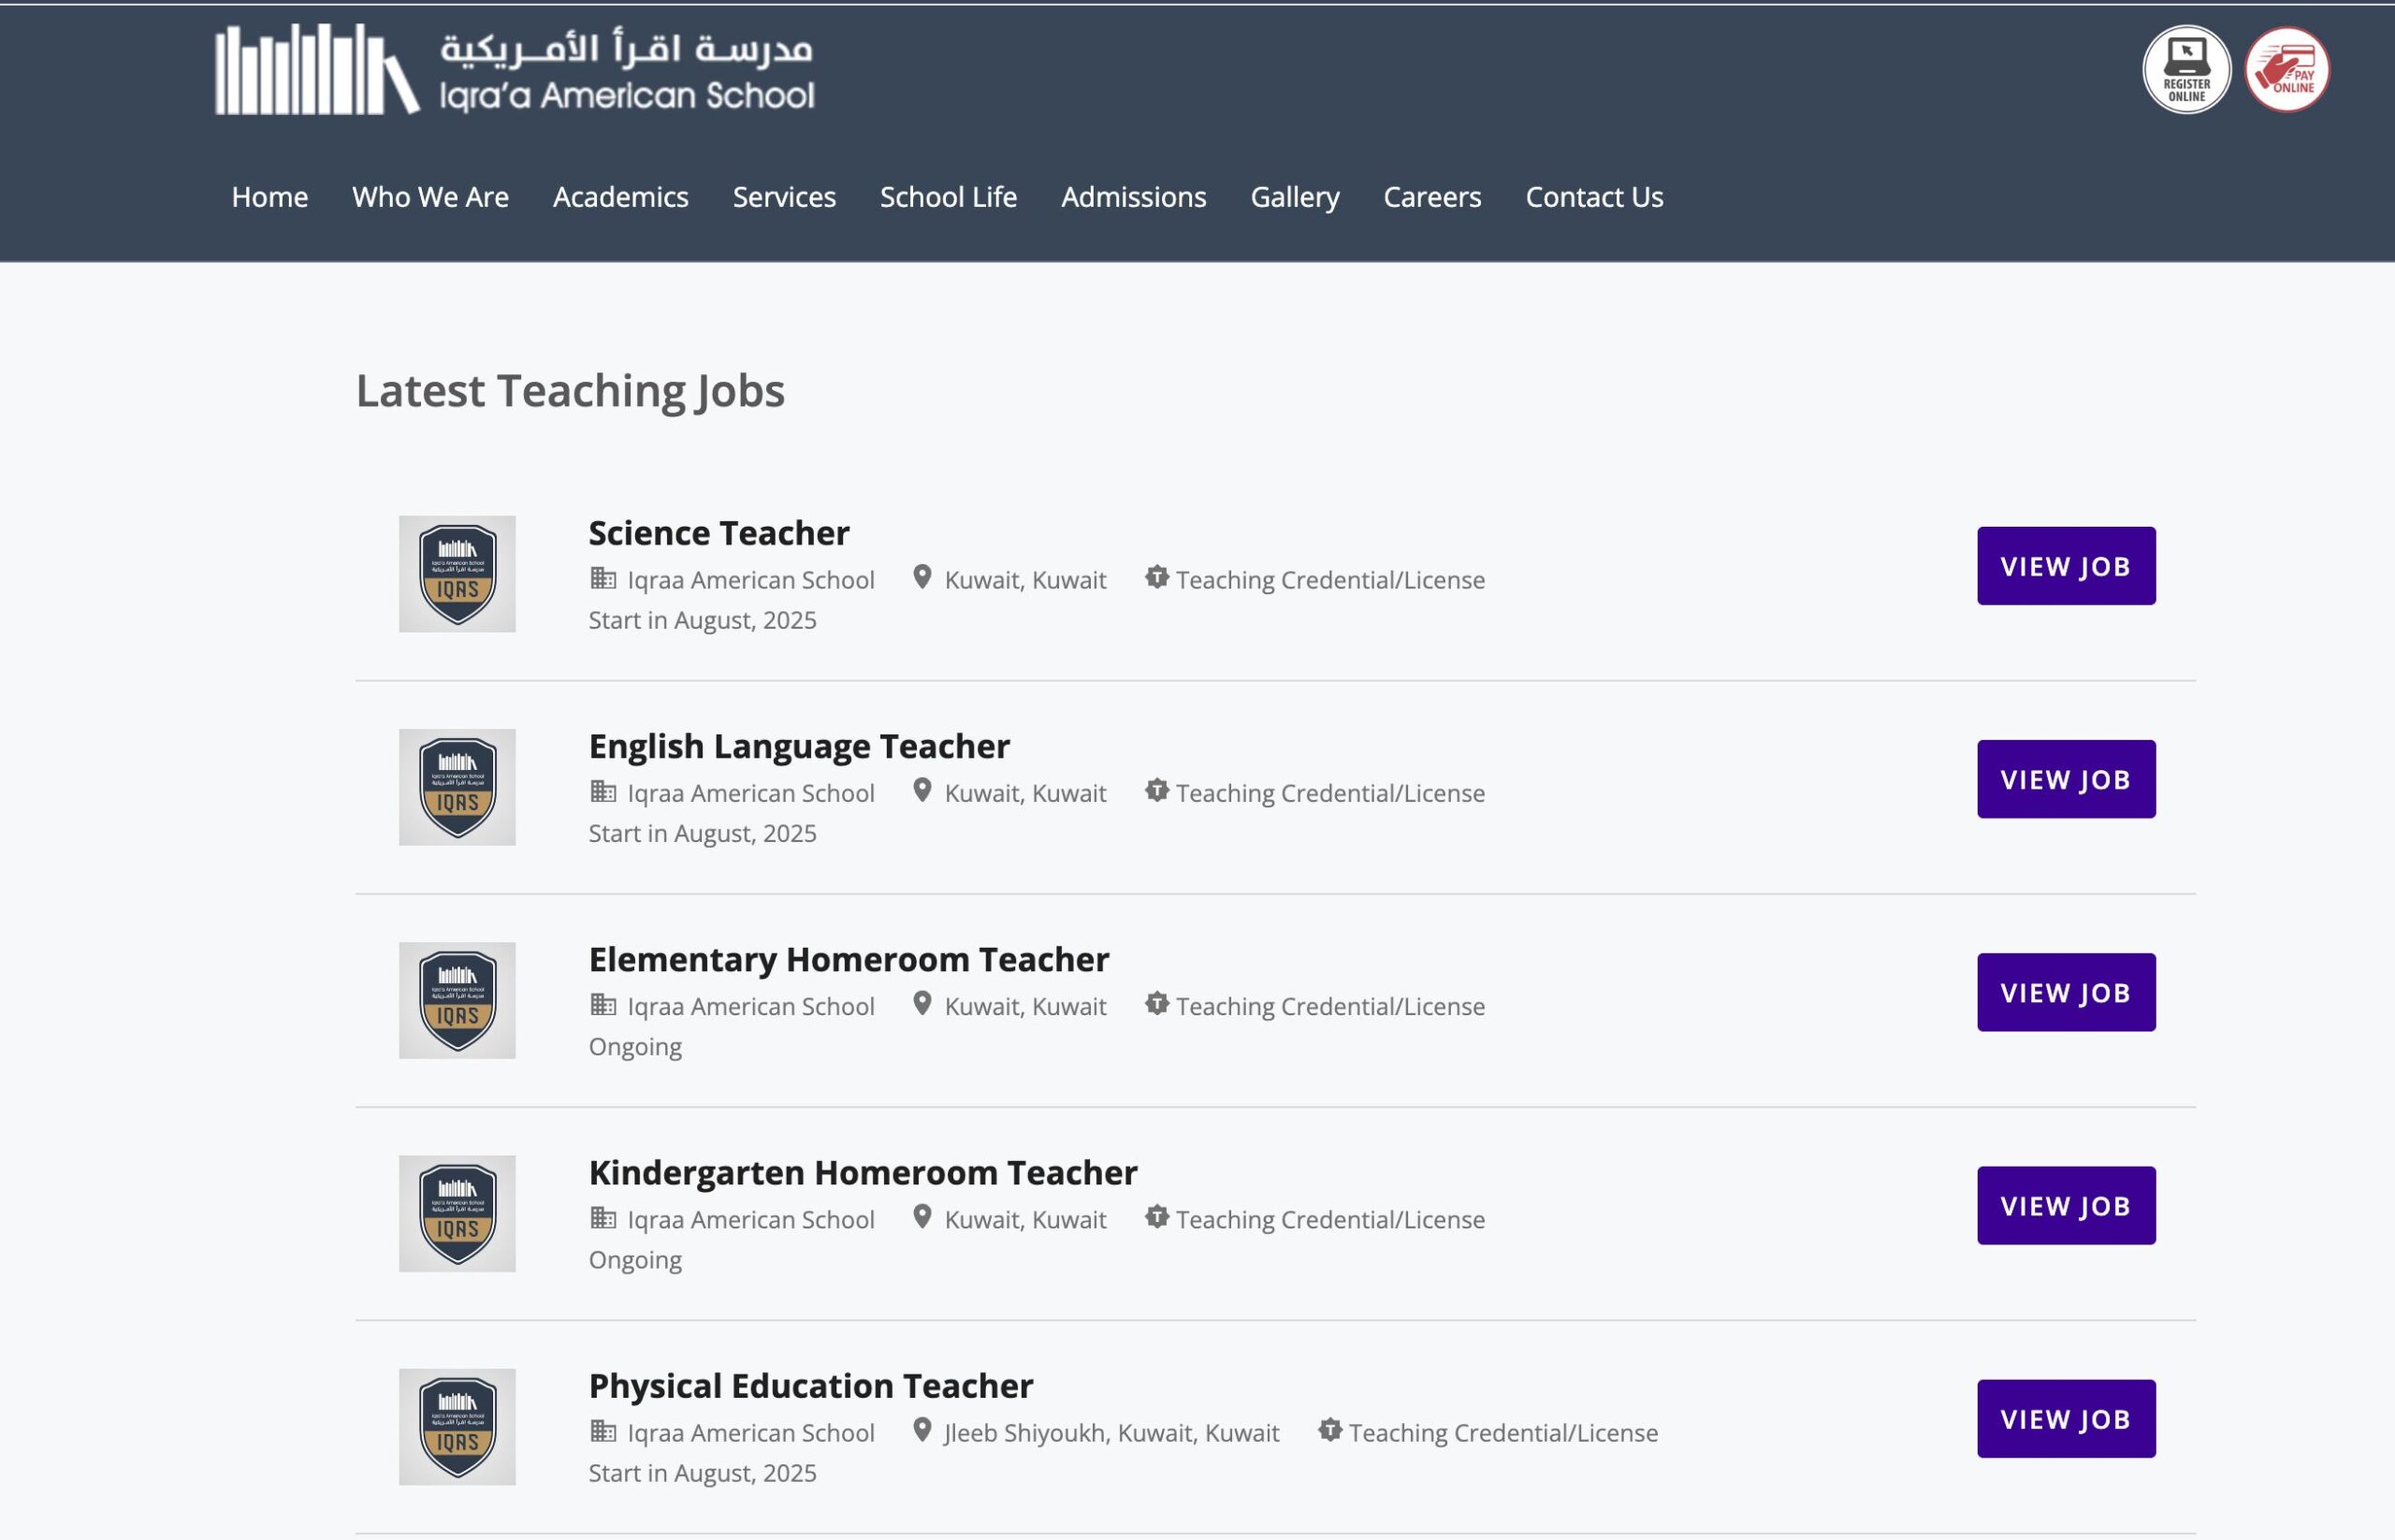Screen dimensions: 2395x1540
Task: Open the Elementary Homeroom Teacher title link
Action: pos(848,960)
